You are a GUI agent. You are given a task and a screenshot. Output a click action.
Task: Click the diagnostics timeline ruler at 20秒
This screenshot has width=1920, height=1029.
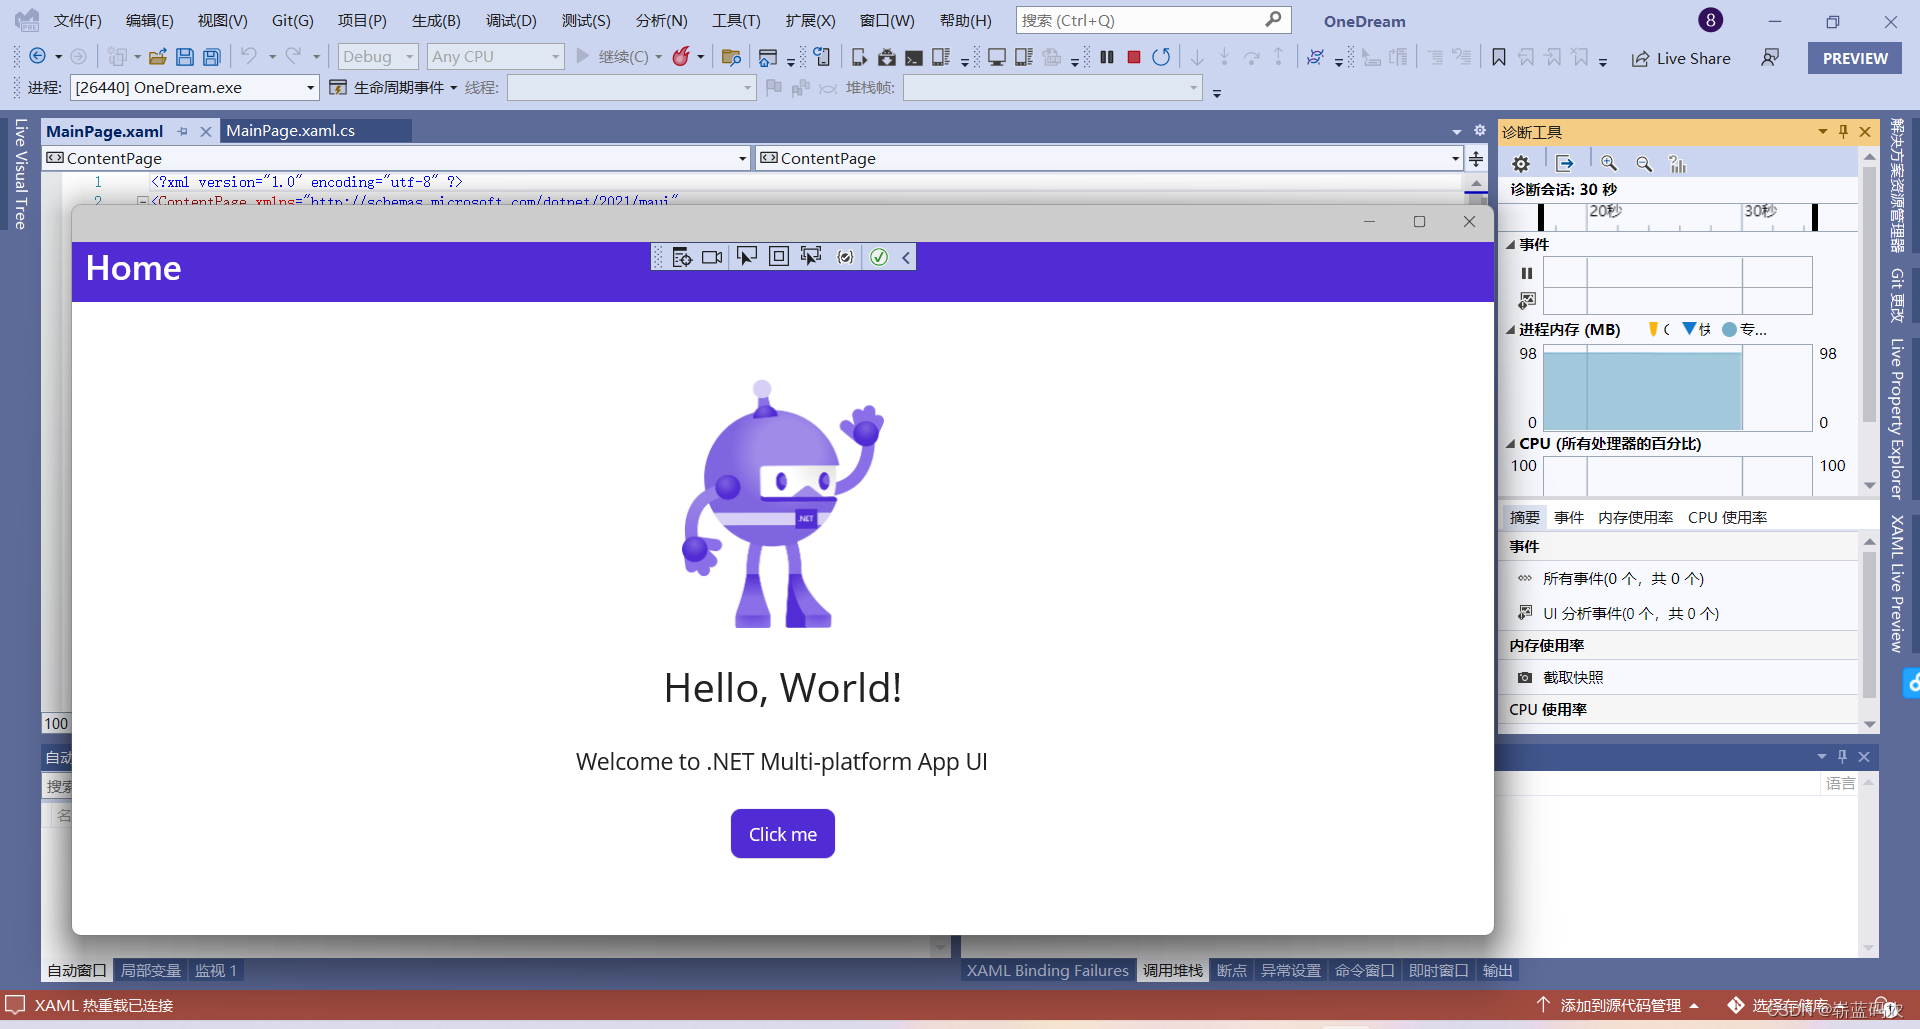(x=1605, y=211)
